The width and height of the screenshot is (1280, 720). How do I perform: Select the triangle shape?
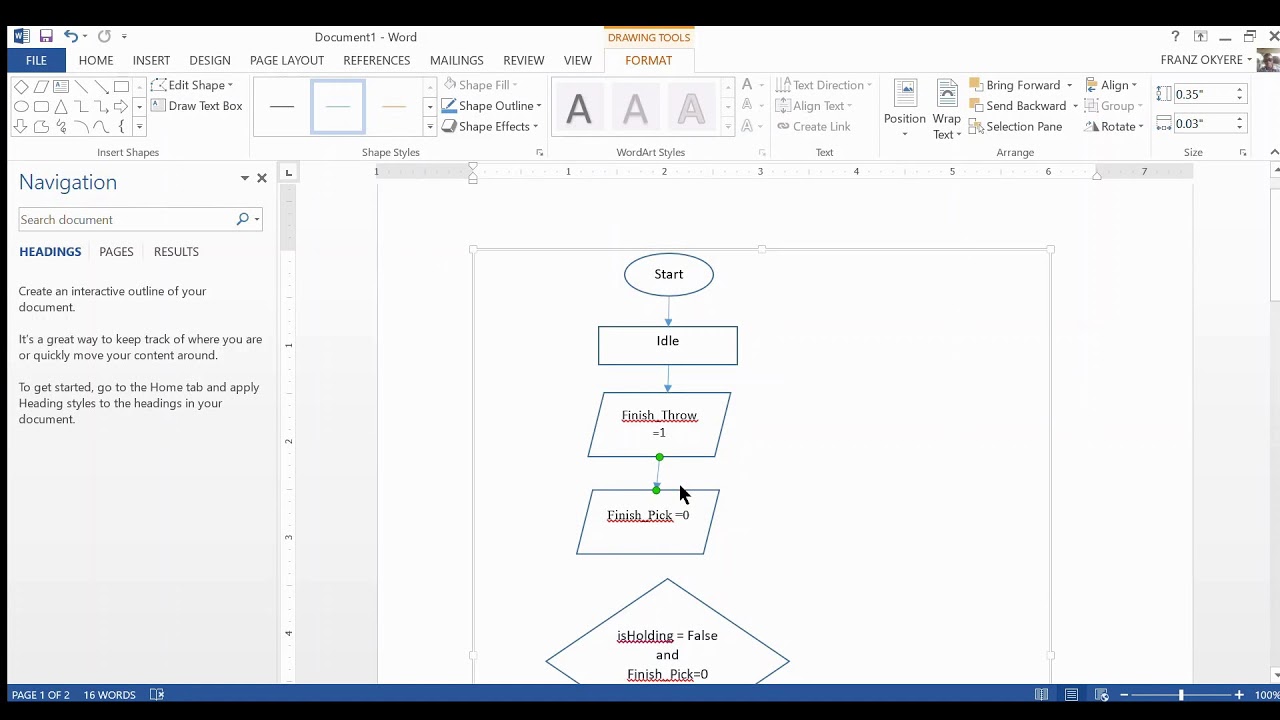(61, 106)
